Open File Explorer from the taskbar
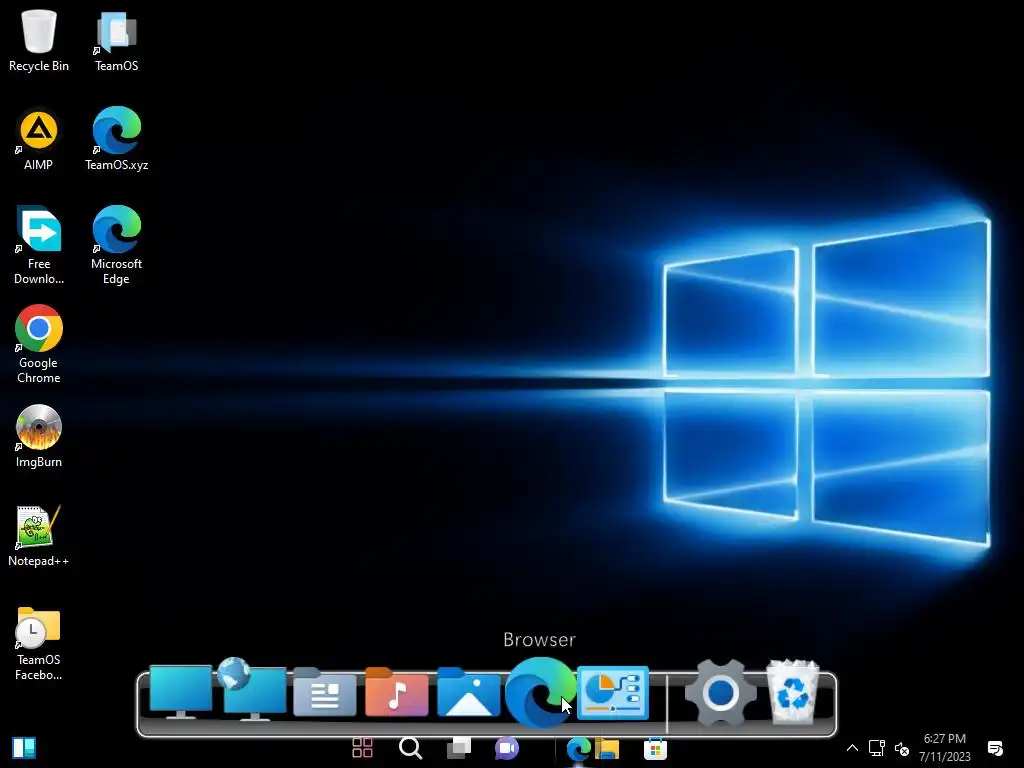The image size is (1024, 768). [x=607, y=749]
